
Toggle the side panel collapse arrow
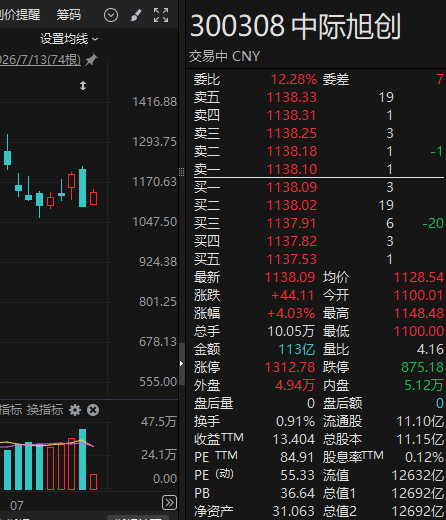point(182,364)
